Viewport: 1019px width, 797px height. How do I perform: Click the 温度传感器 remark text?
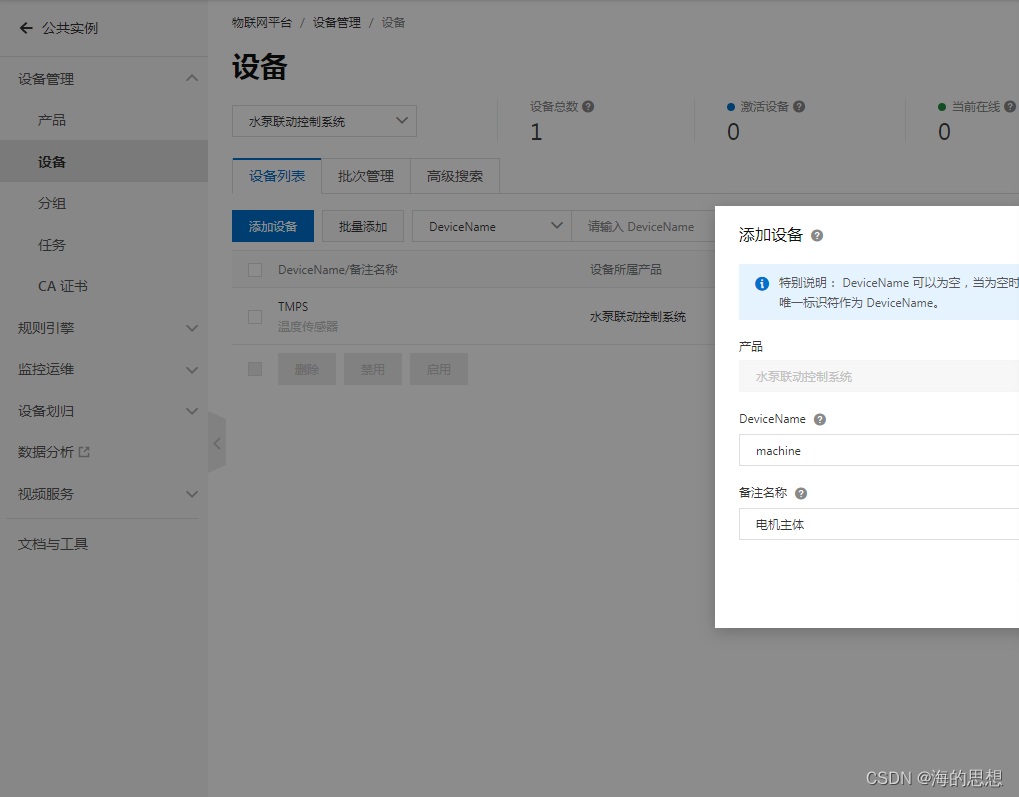(x=308, y=326)
